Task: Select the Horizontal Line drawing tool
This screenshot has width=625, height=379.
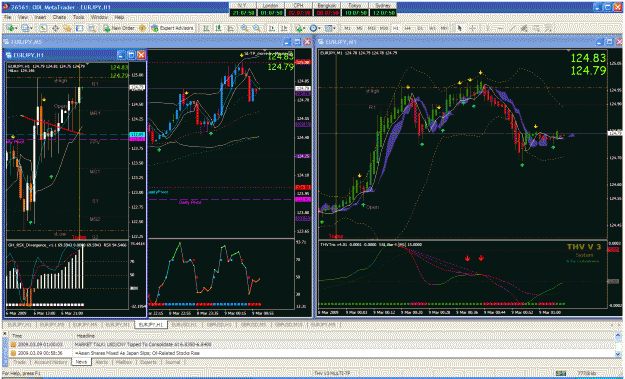Action: (500, 28)
